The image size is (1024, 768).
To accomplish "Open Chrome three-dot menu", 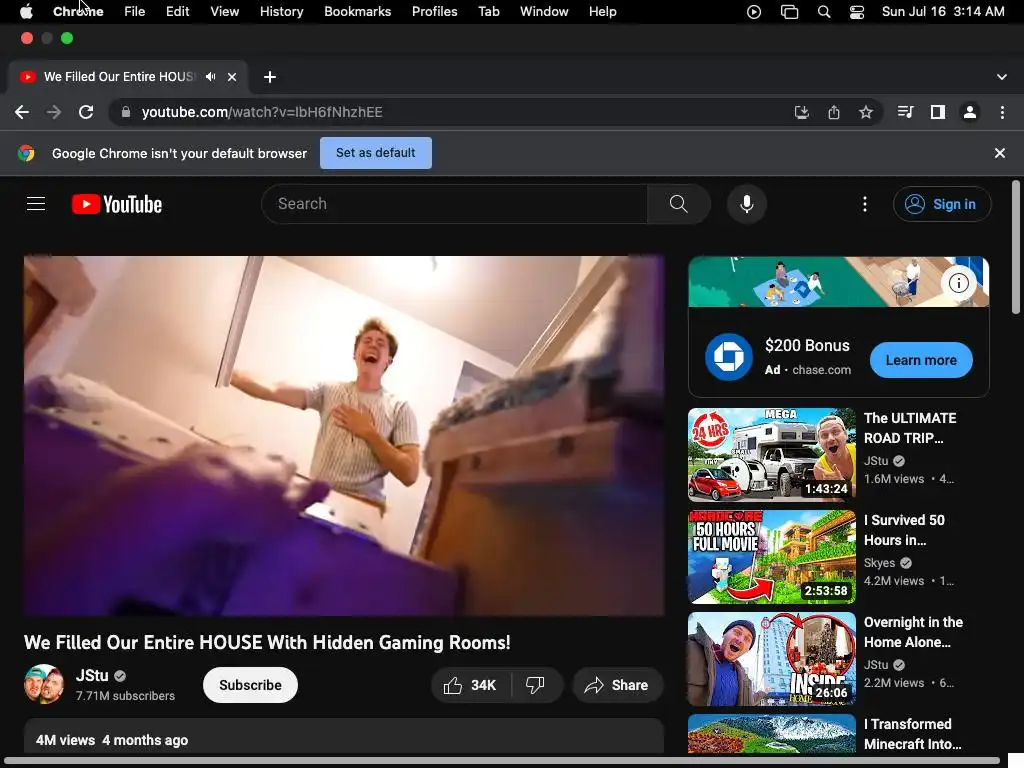I will coord(1002,112).
